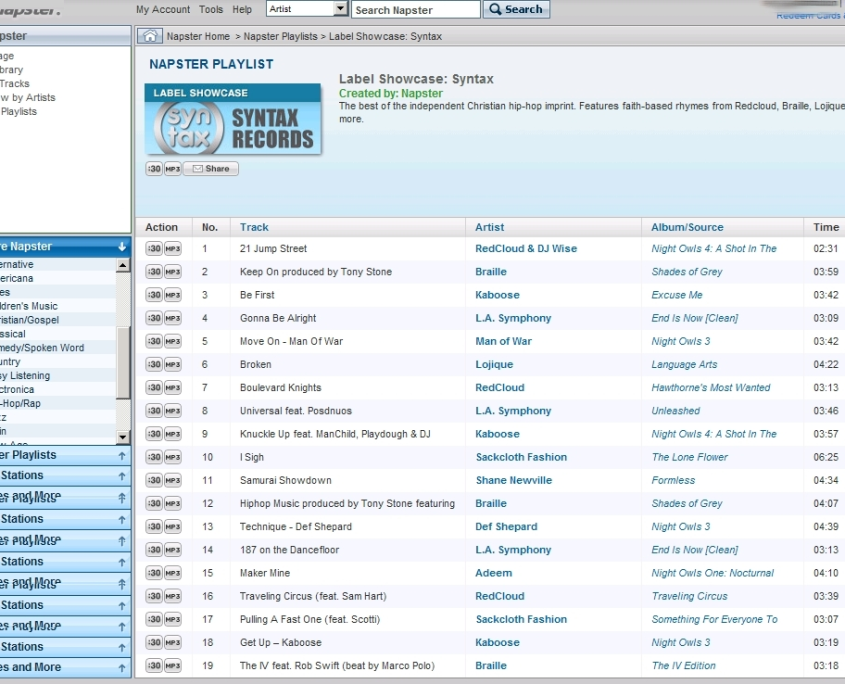845x684 pixels.
Task: Open album Unleashed
Action: pyautogui.click(x=675, y=411)
